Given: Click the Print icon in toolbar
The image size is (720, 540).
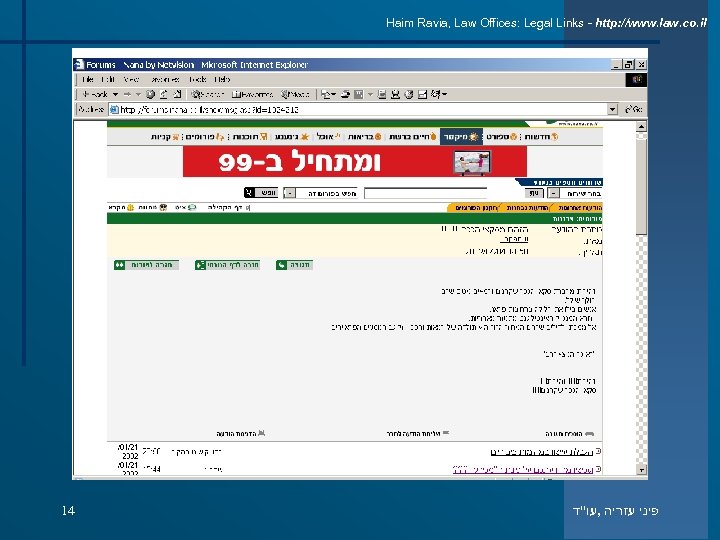Looking at the screenshot, I should point(345,95).
